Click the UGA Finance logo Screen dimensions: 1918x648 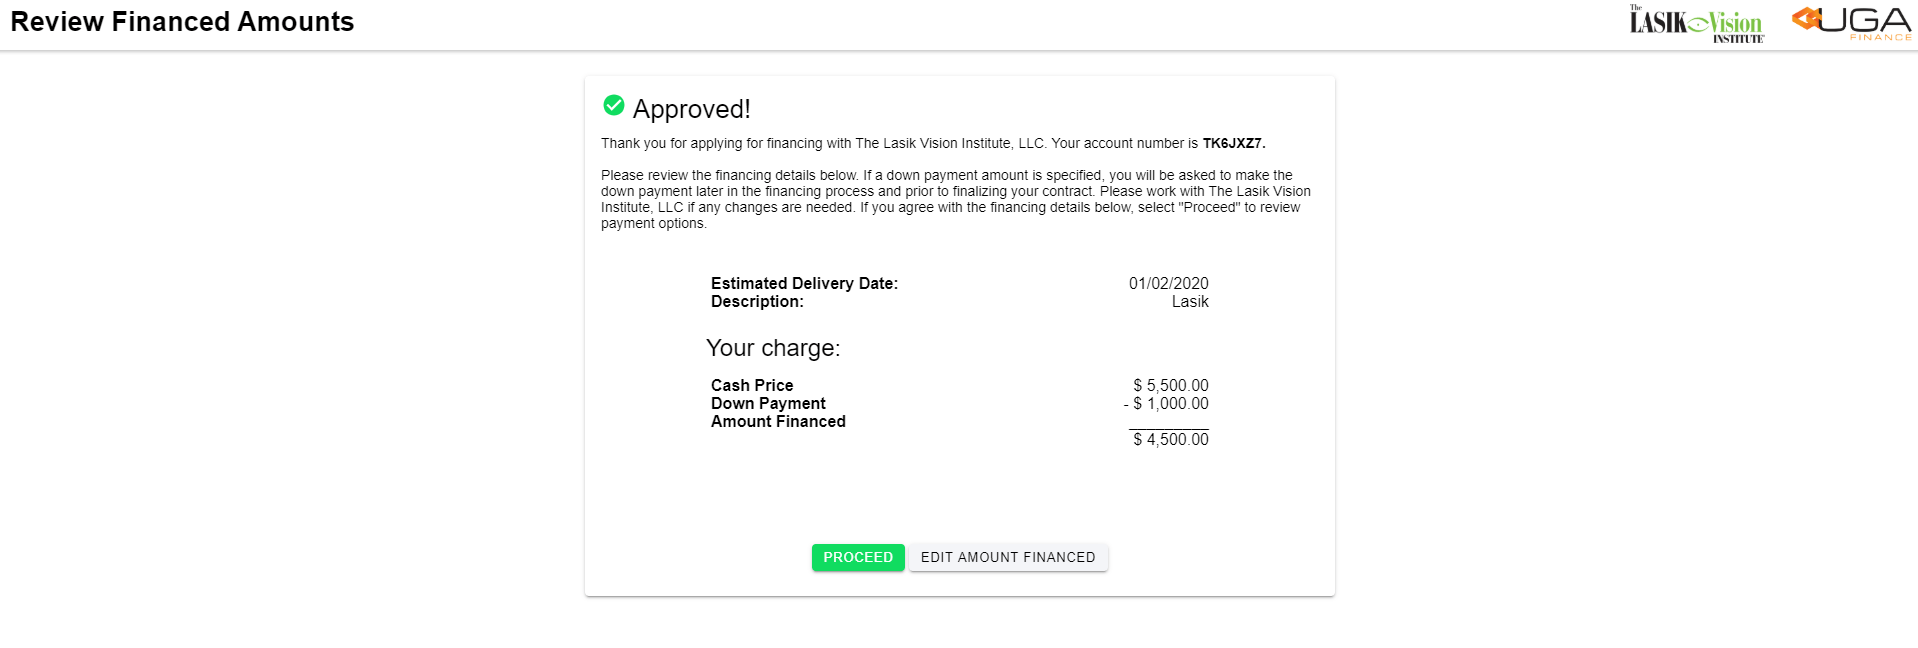(x=1851, y=24)
